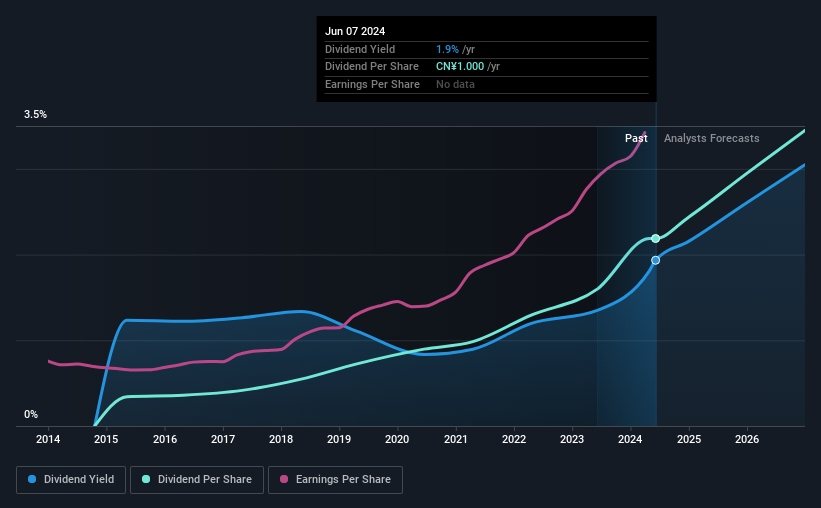Click the blue Dividend Yield legend dot

click(32, 479)
